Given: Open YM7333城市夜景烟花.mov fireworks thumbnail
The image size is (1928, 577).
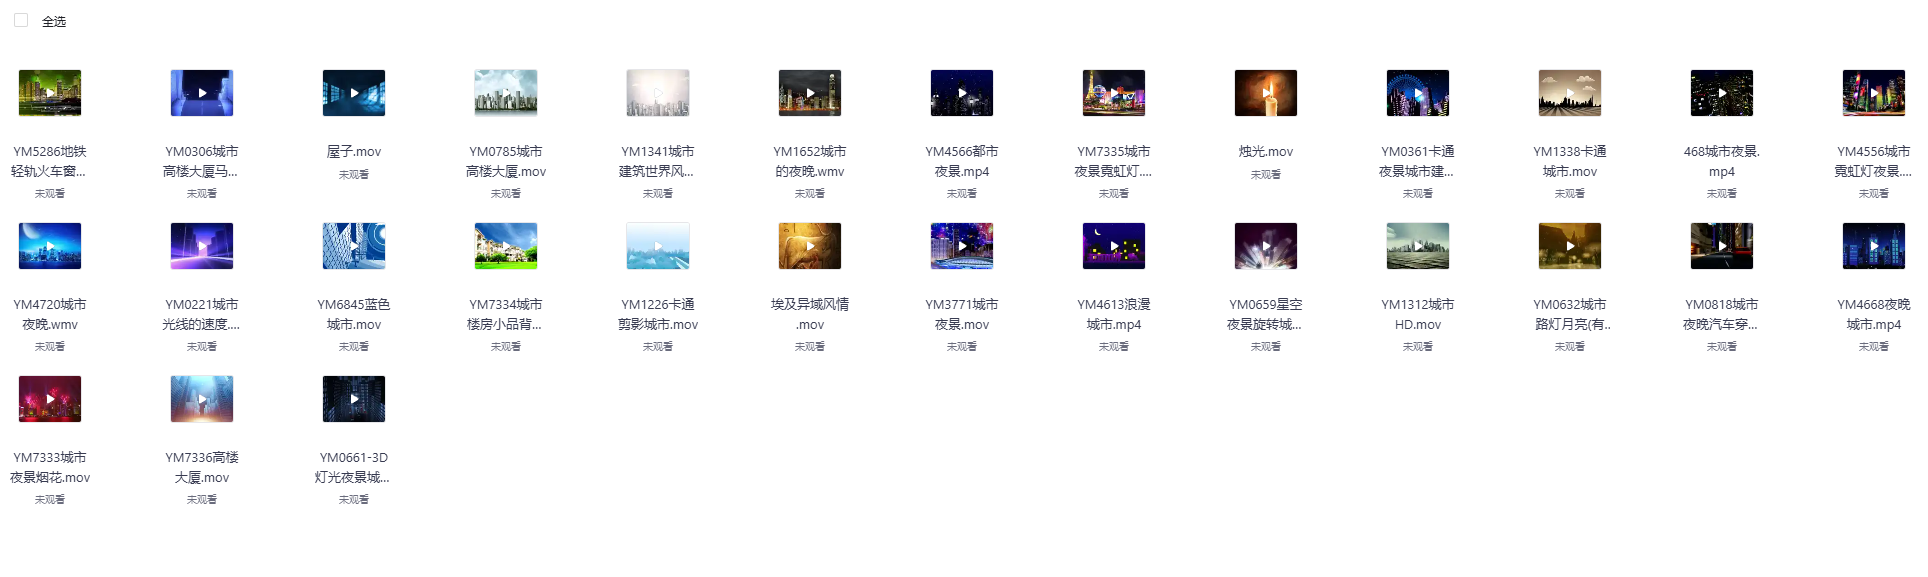Looking at the screenshot, I should point(50,399).
